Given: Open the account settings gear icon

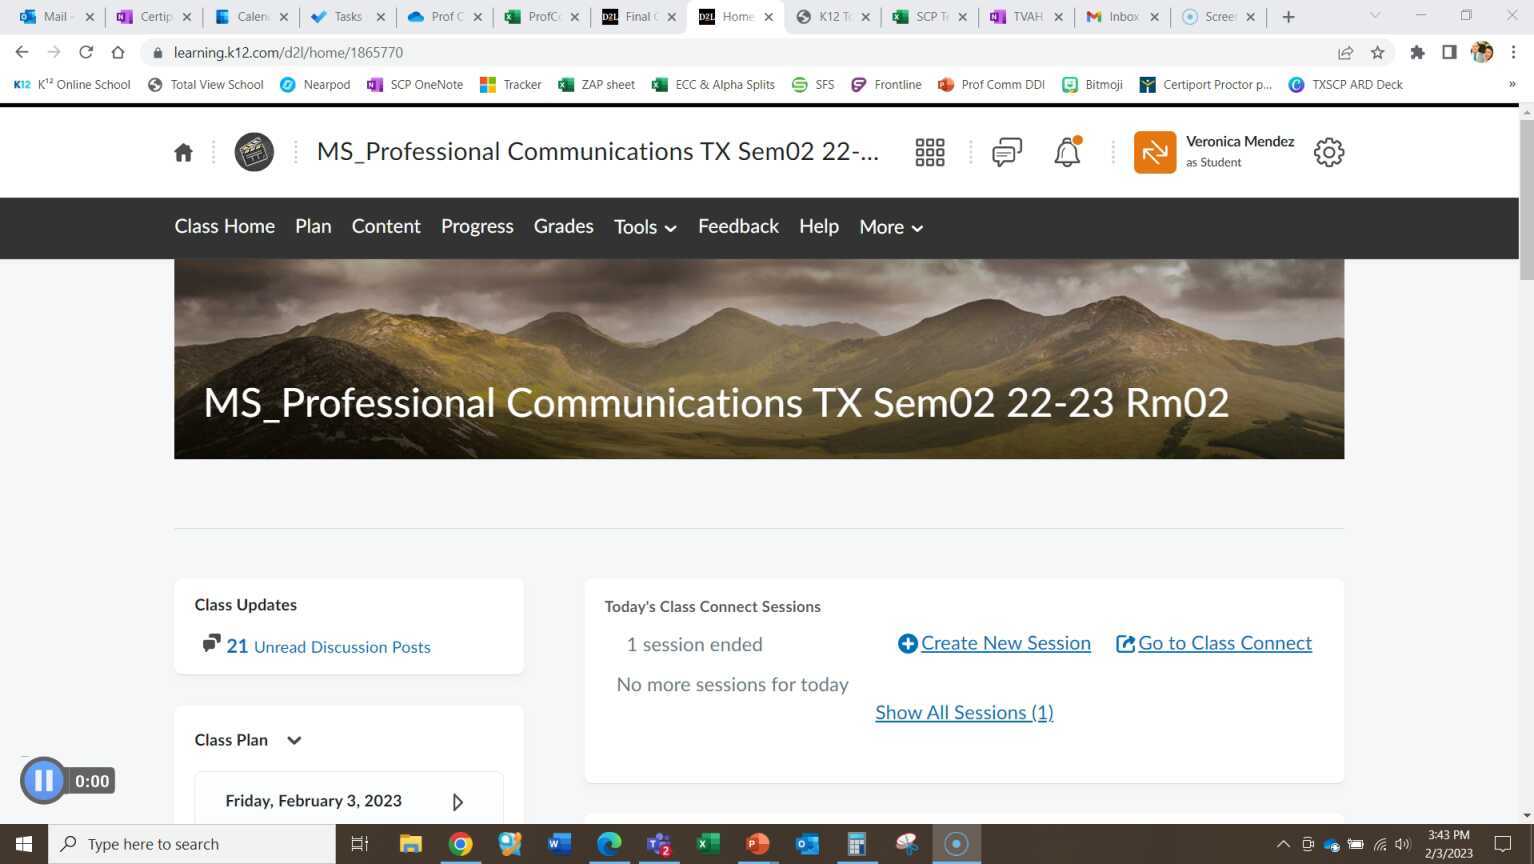Looking at the screenshot, I should tap(1328, 151).
